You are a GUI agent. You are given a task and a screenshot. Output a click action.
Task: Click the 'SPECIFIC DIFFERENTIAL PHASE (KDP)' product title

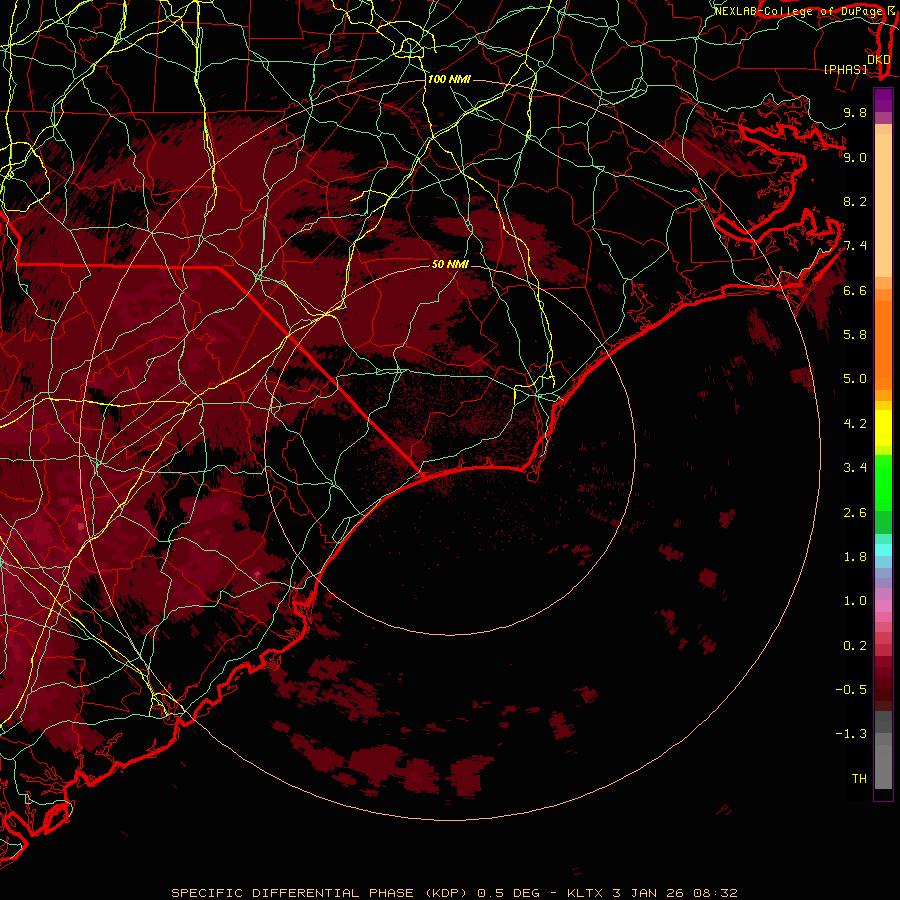(x=322, y=893)
